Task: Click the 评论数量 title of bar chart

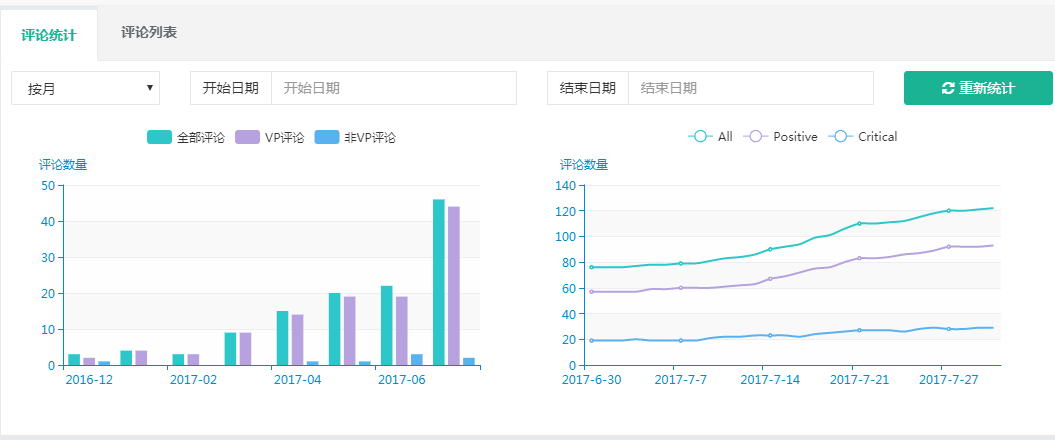Action: tap(63, 164)
